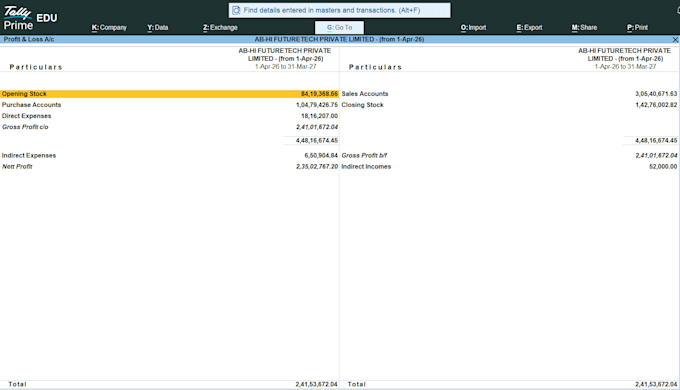Screen dimensions: 680x390
Task: Click the right Total amount 2,41,53,672.04
Action: (656, 384)
